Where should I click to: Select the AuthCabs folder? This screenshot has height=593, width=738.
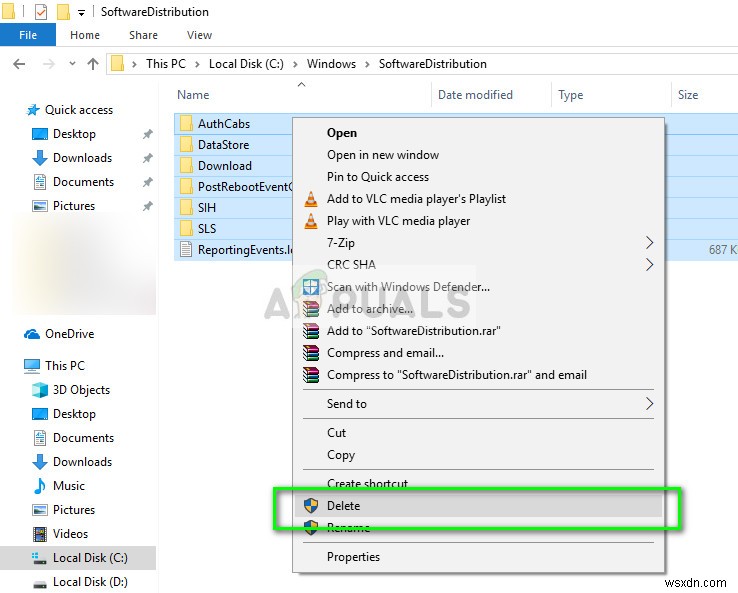click(224, 124)
